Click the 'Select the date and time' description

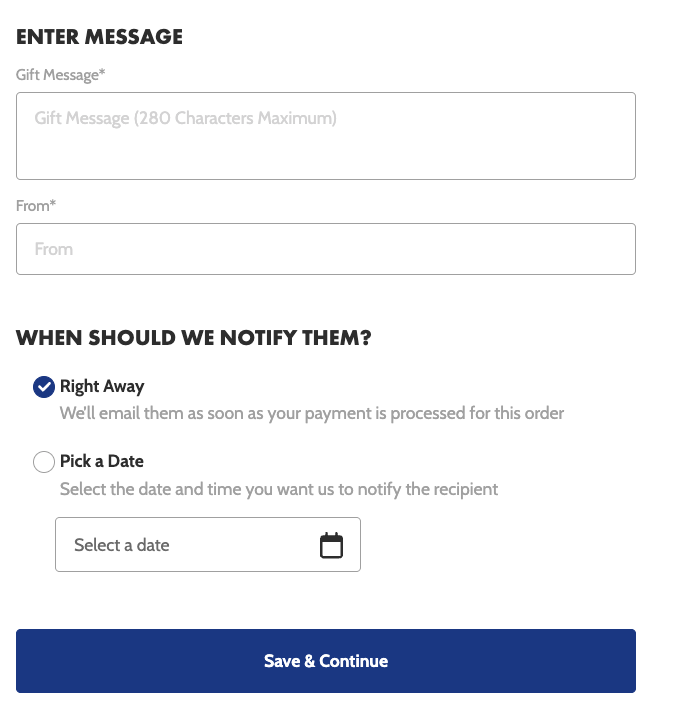pyautogui.click(x=279, y=489)
